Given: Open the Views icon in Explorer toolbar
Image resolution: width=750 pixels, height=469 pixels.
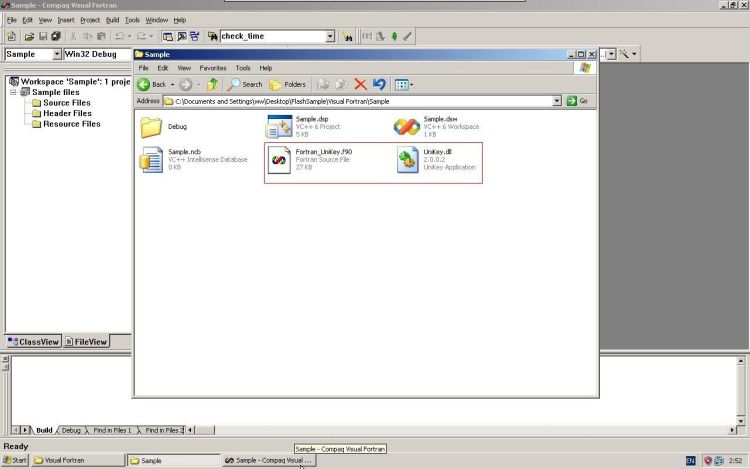Looking at the screenshot, I should pyautogui.click(x=401, y=85).
